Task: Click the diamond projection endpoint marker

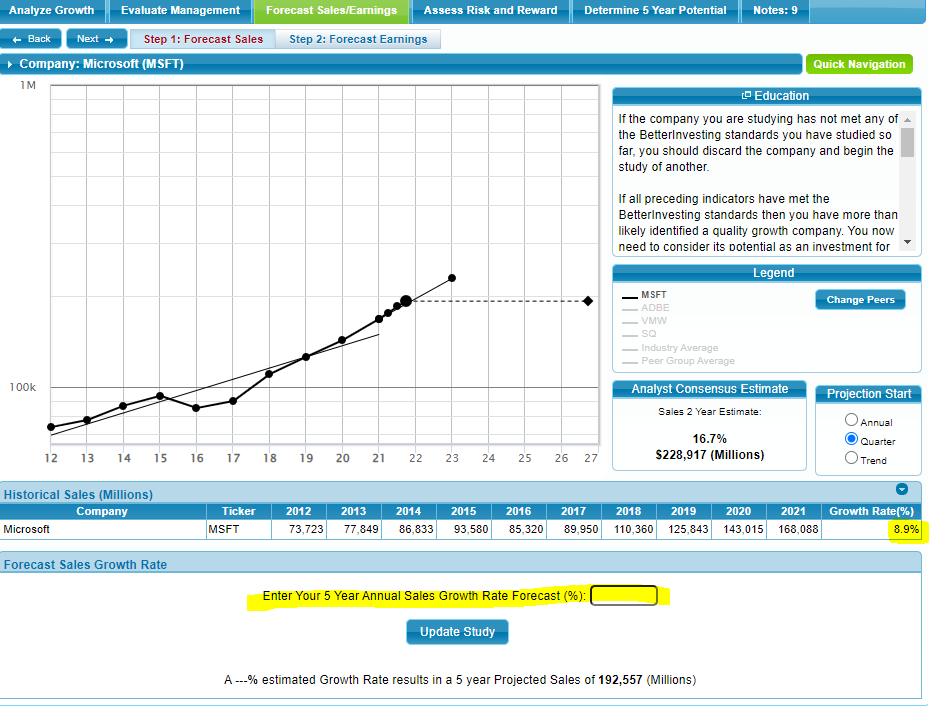Action: (588, 301)
